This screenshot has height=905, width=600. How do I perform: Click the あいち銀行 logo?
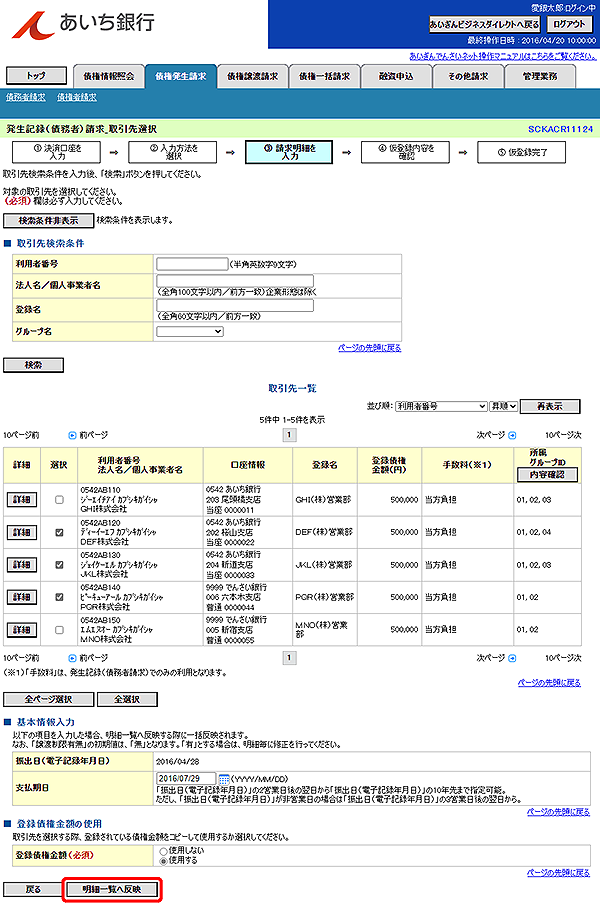pyautogui.click(x=83, y=24)
